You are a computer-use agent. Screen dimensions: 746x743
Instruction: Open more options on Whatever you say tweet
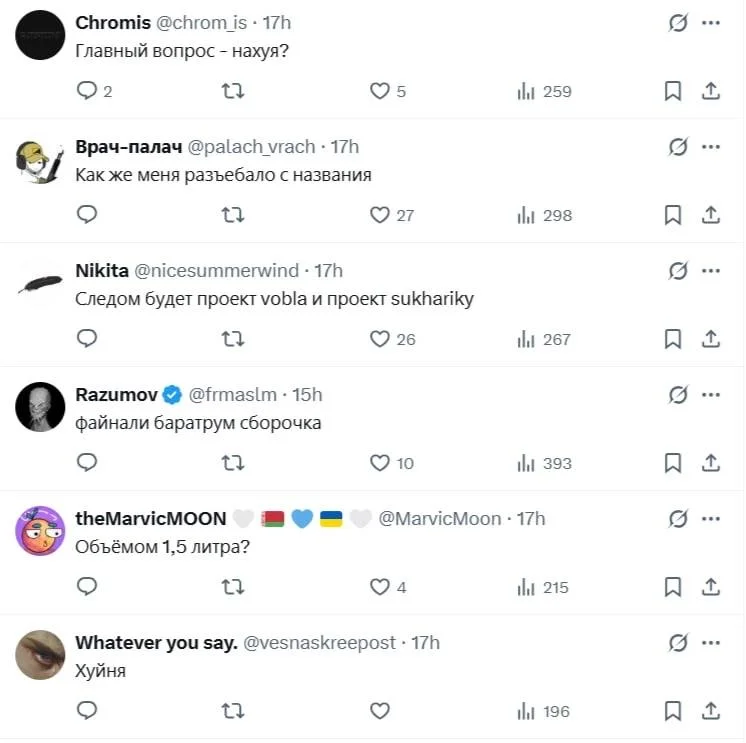pos(711,642)
